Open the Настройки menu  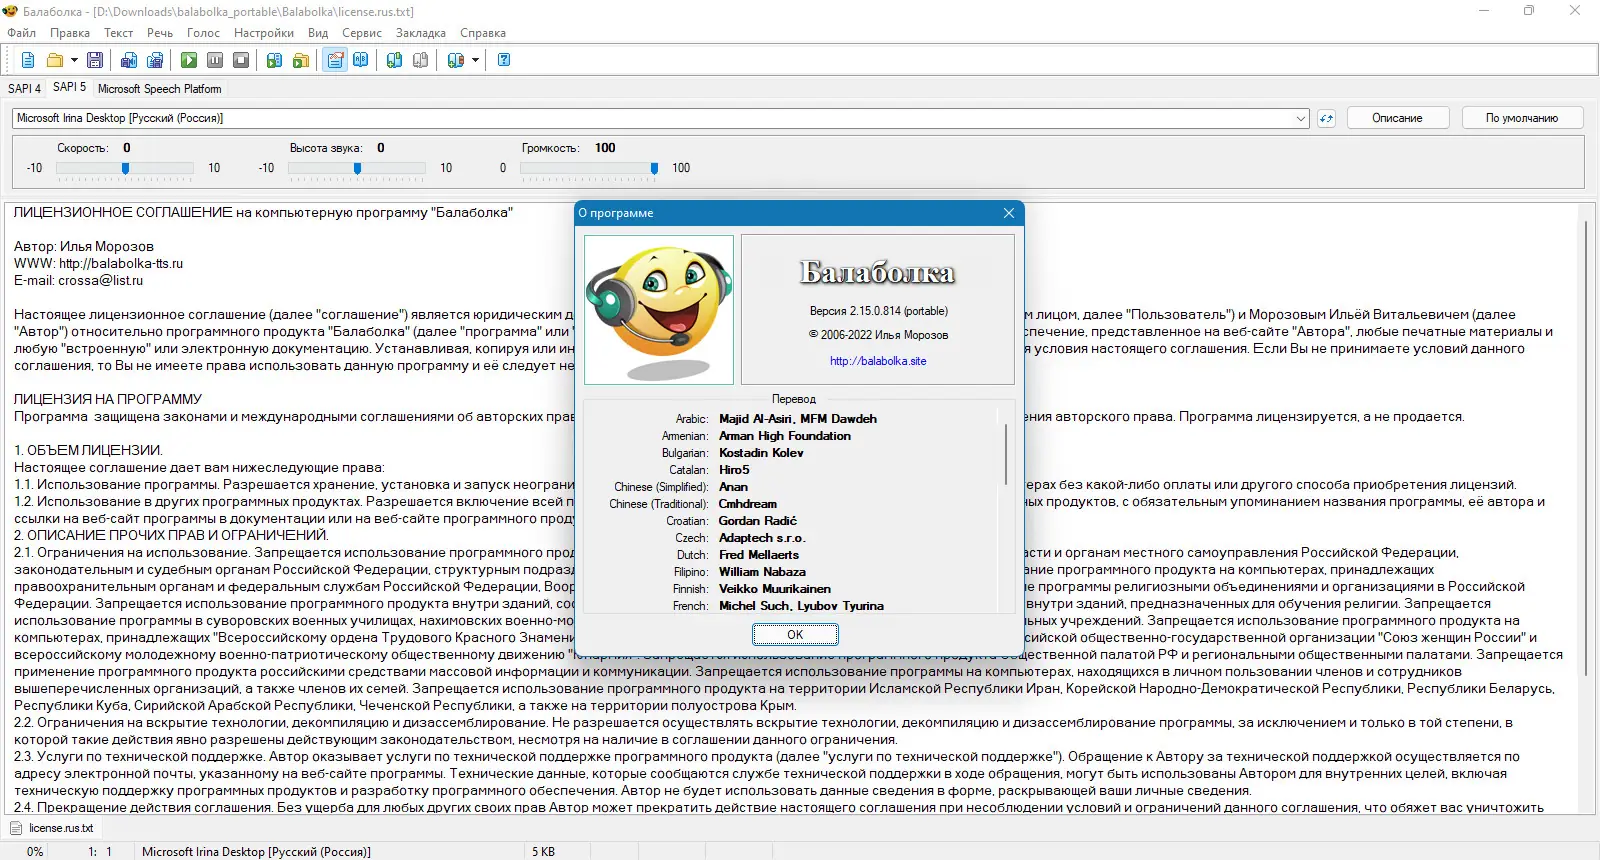[264, 33]
